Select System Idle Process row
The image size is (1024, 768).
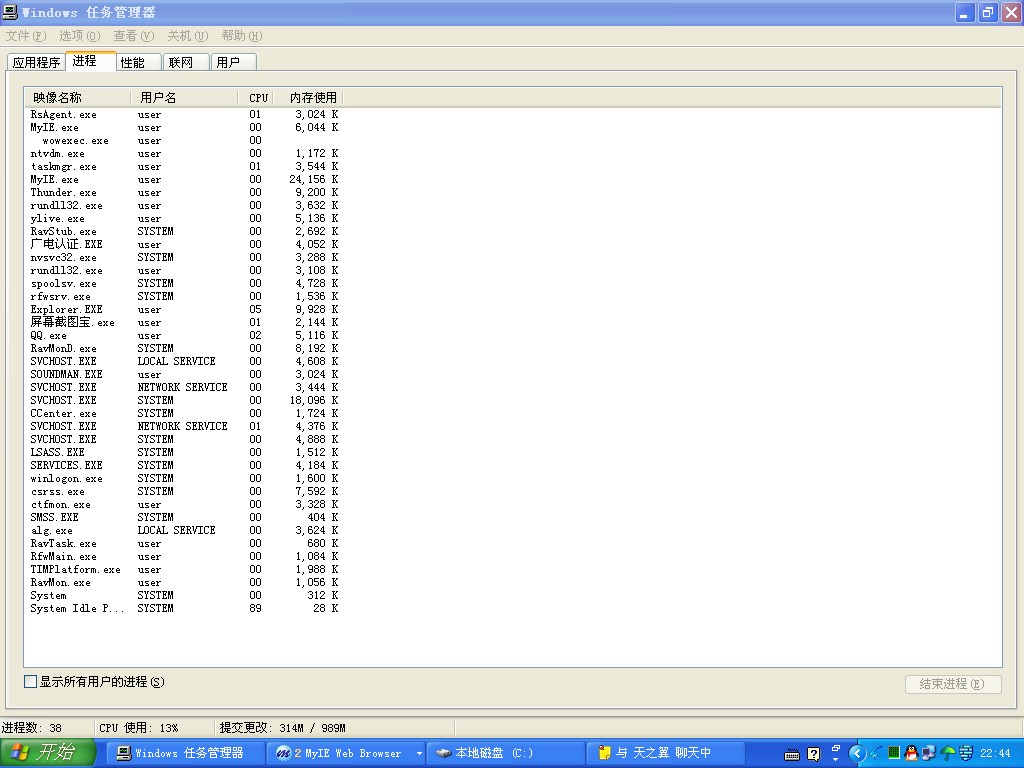point(184,608)
